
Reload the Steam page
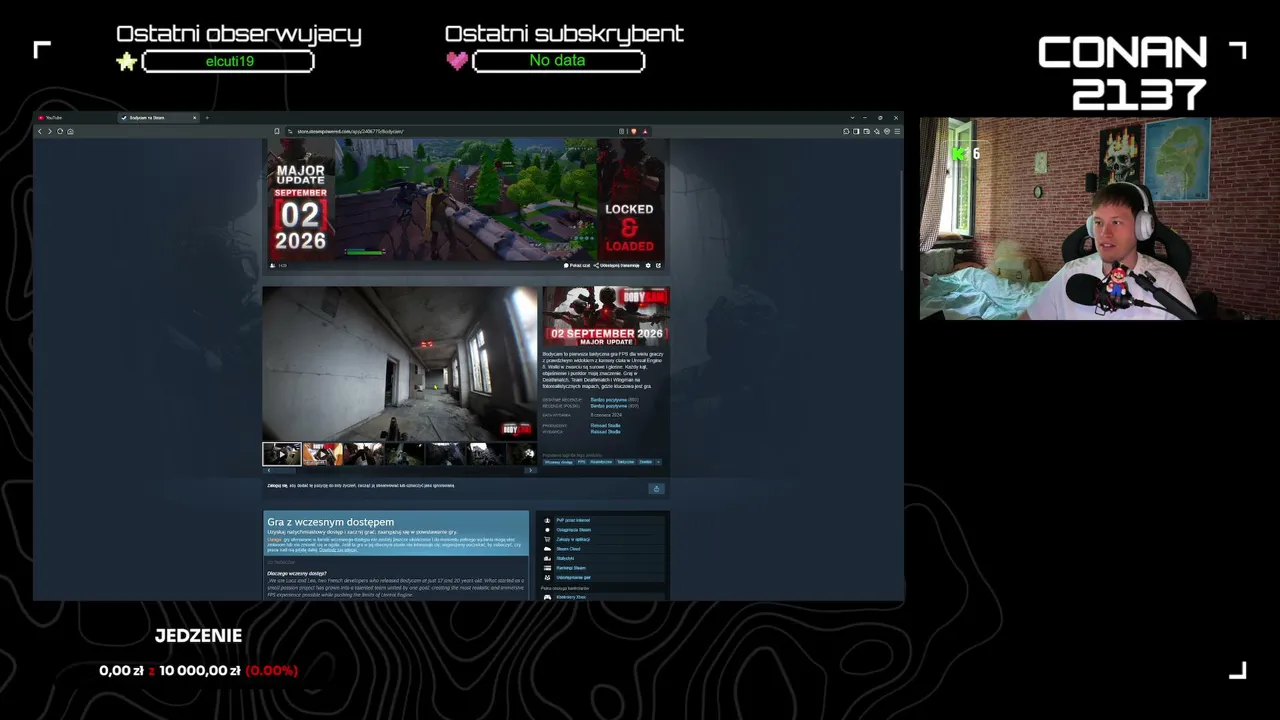[x=60, y=131]
